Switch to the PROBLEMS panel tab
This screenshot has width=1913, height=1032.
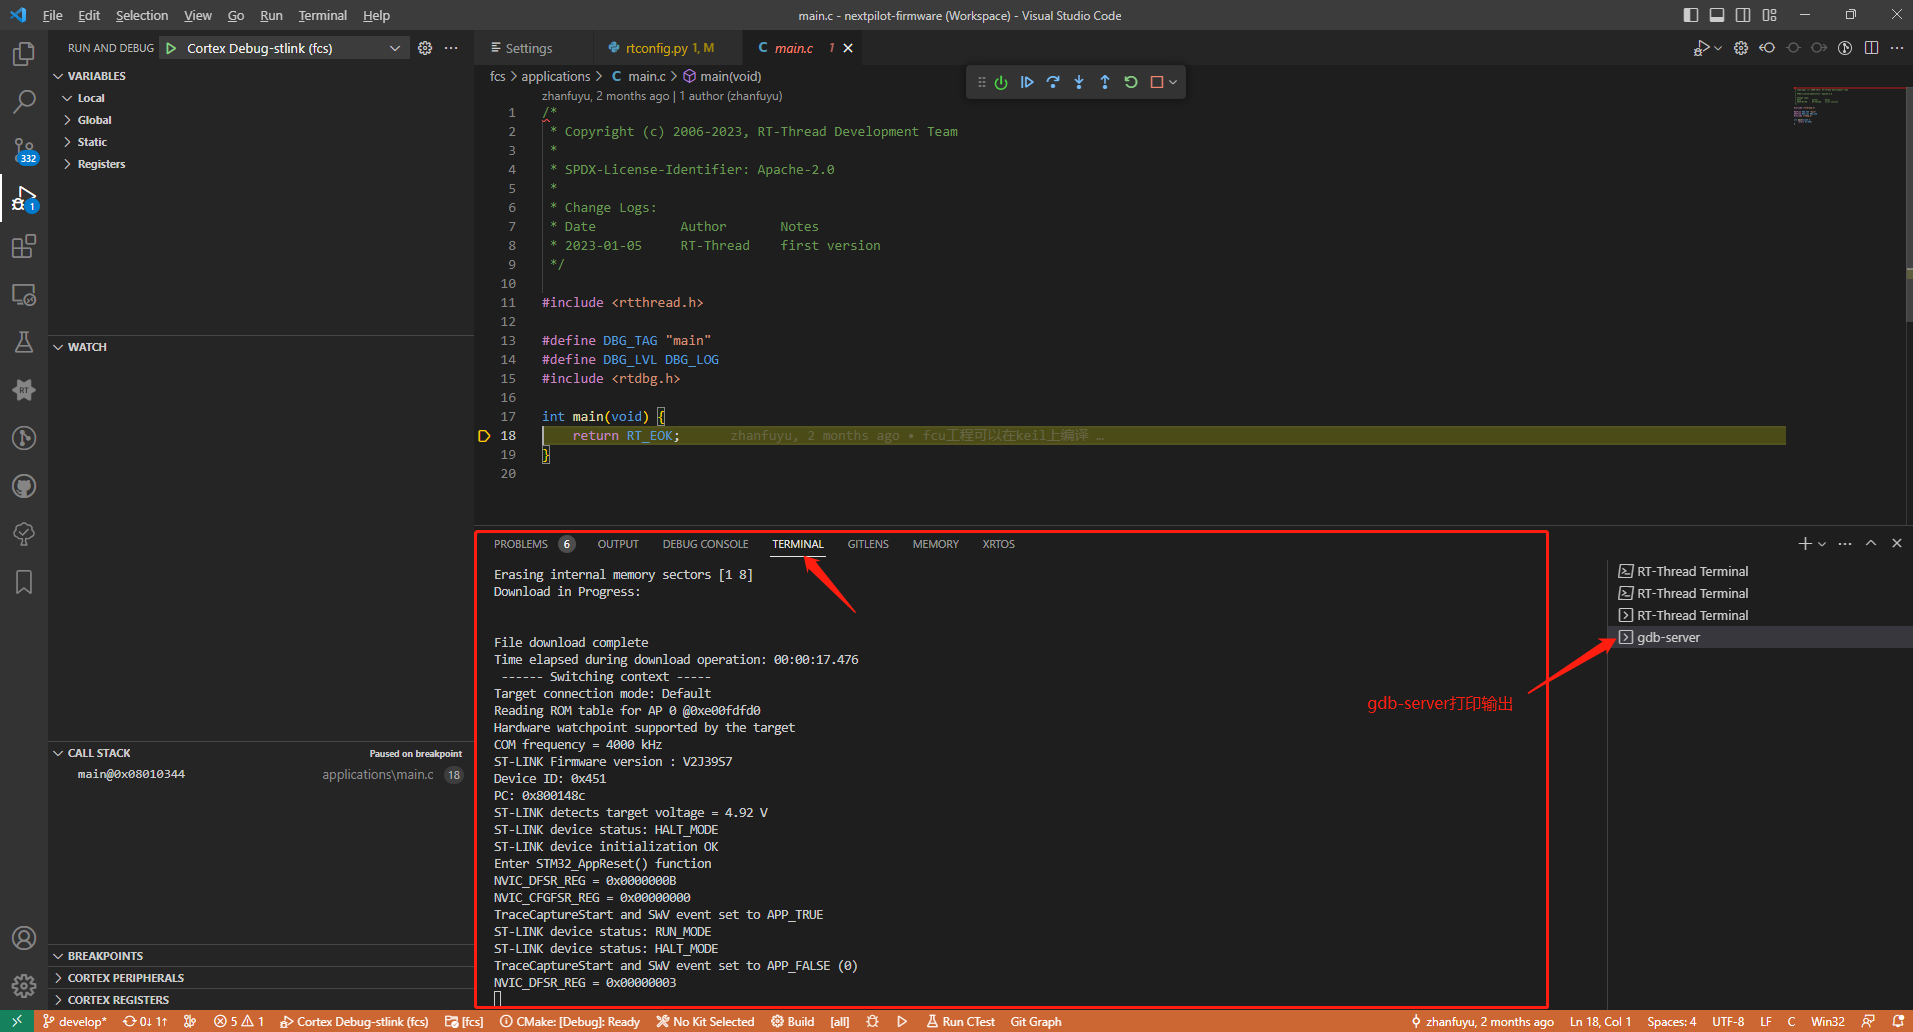click(x=521, y=544)
